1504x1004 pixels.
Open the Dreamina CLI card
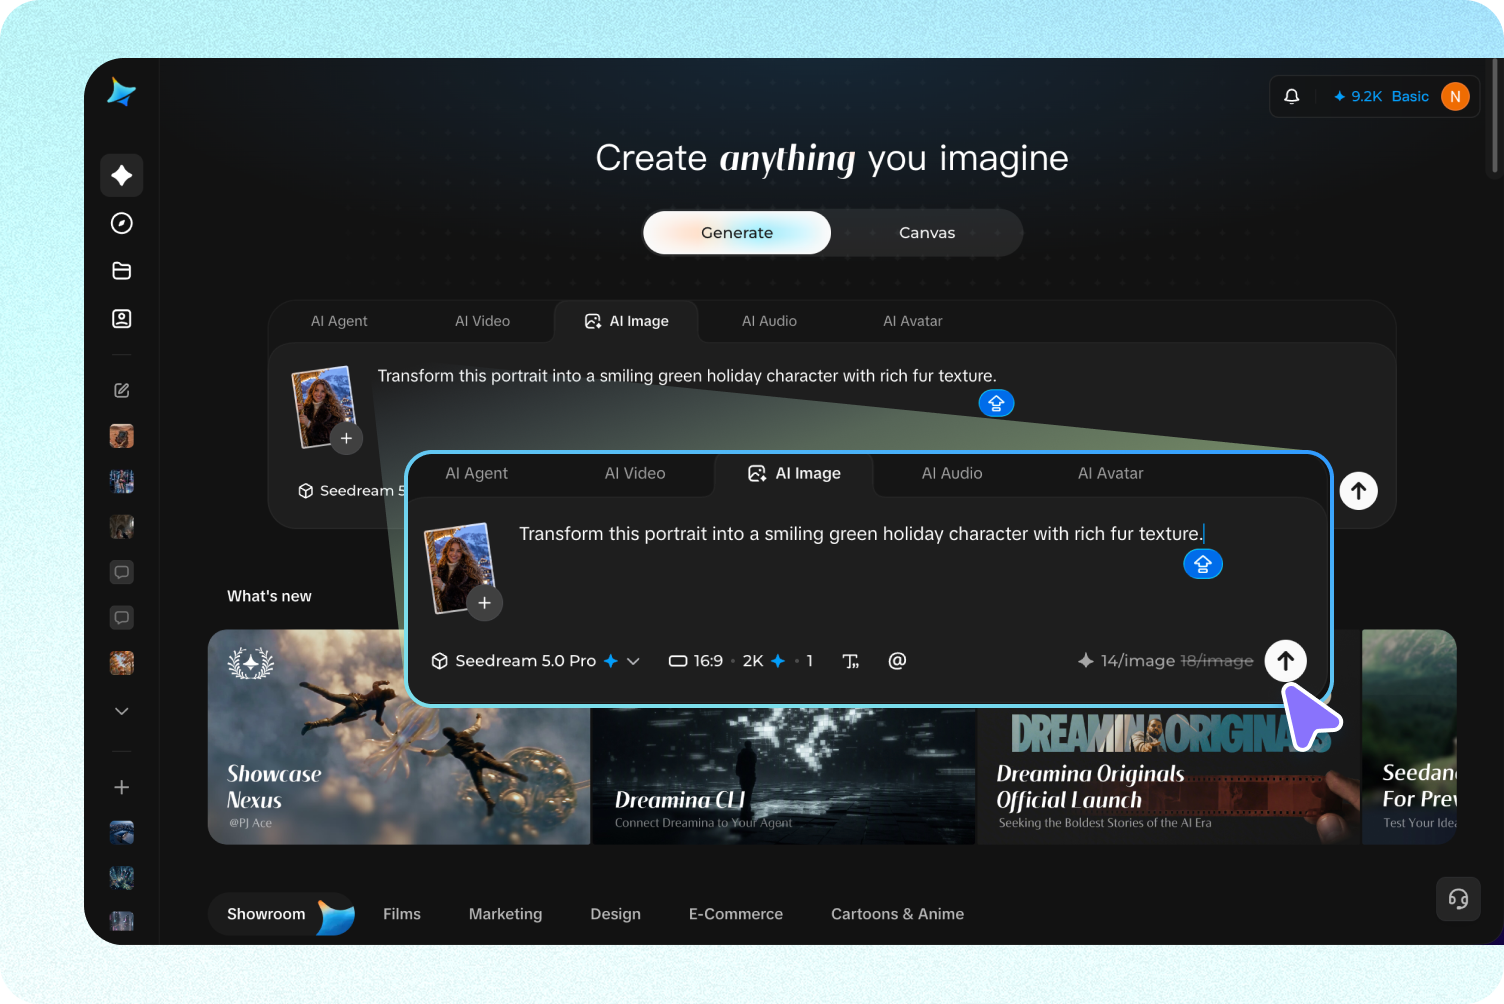783,776
